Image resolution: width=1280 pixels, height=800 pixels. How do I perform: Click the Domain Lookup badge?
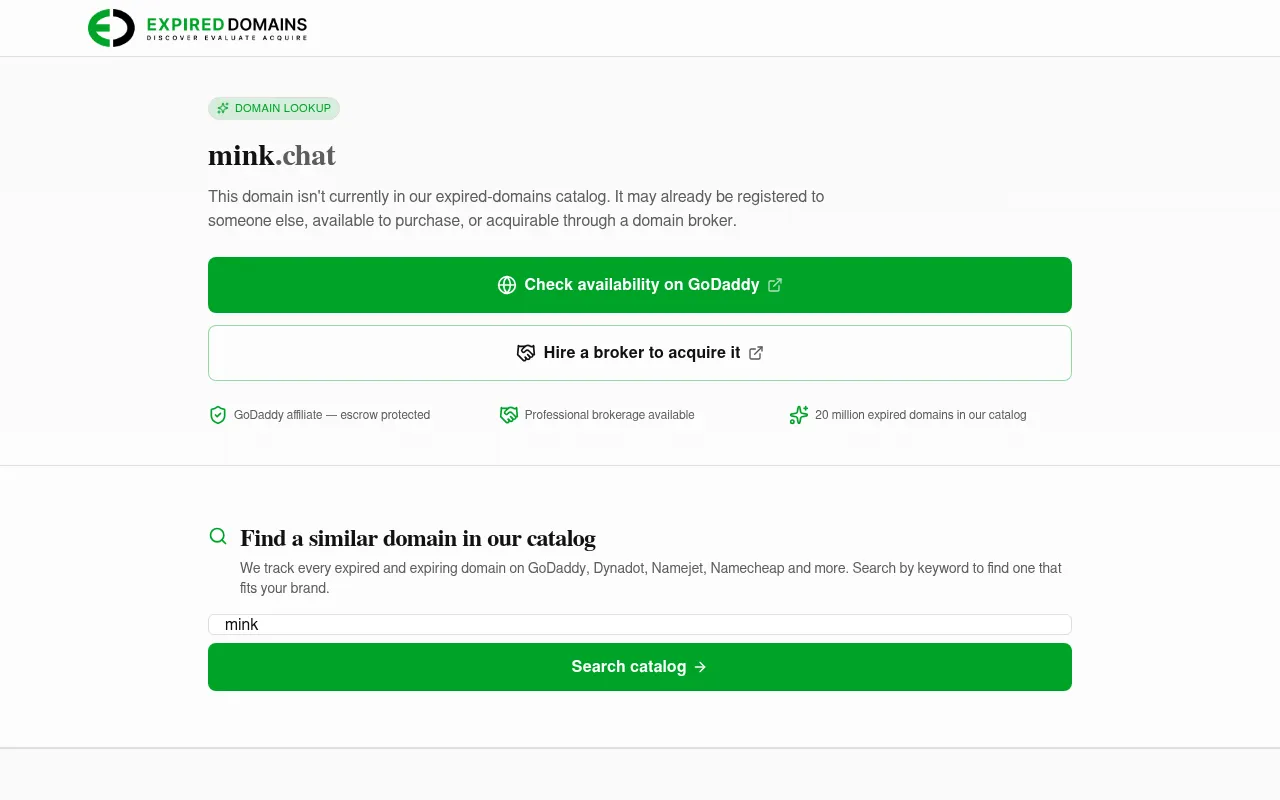(x=274, y=108)
